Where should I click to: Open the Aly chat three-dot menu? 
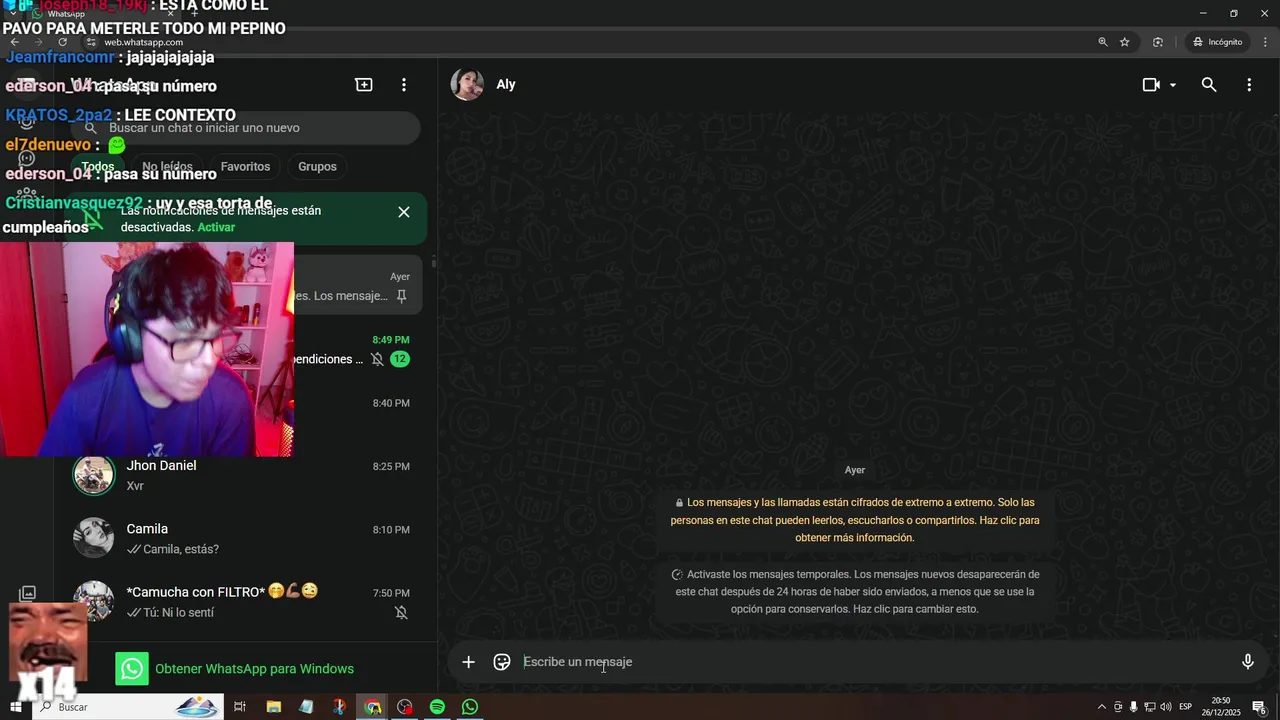click(1249, 85)
